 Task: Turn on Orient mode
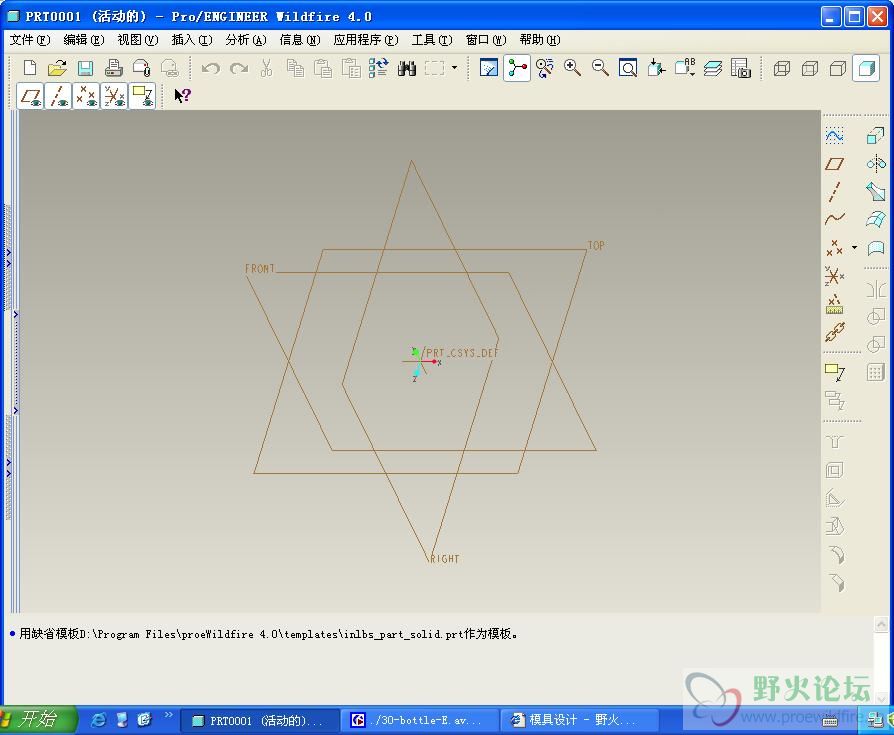click(544, 68)
